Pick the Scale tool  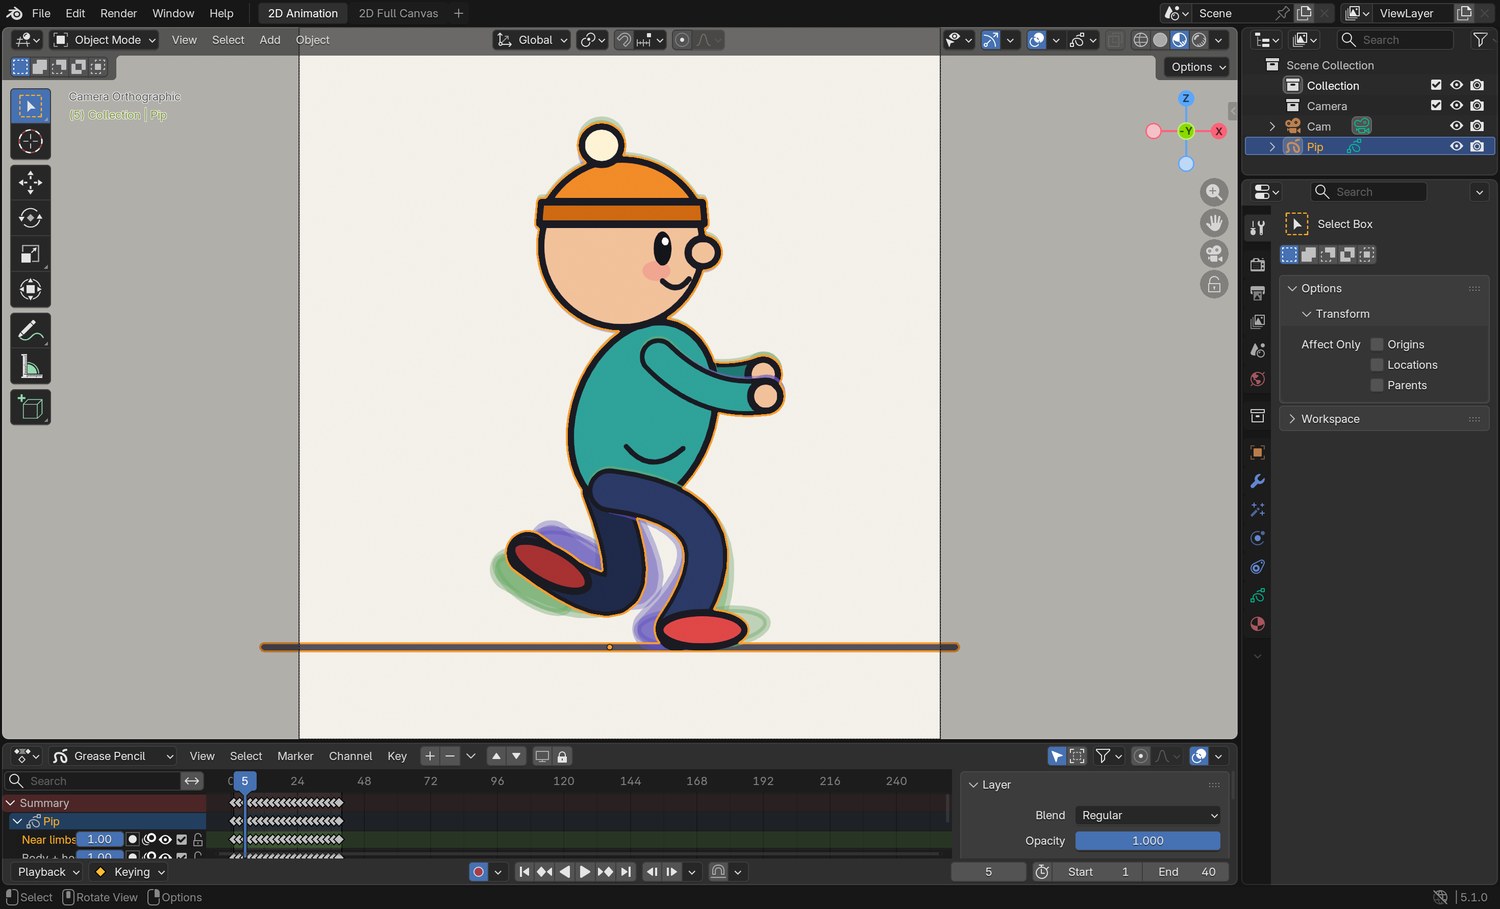pyautogui.click(x=30, y=254)
